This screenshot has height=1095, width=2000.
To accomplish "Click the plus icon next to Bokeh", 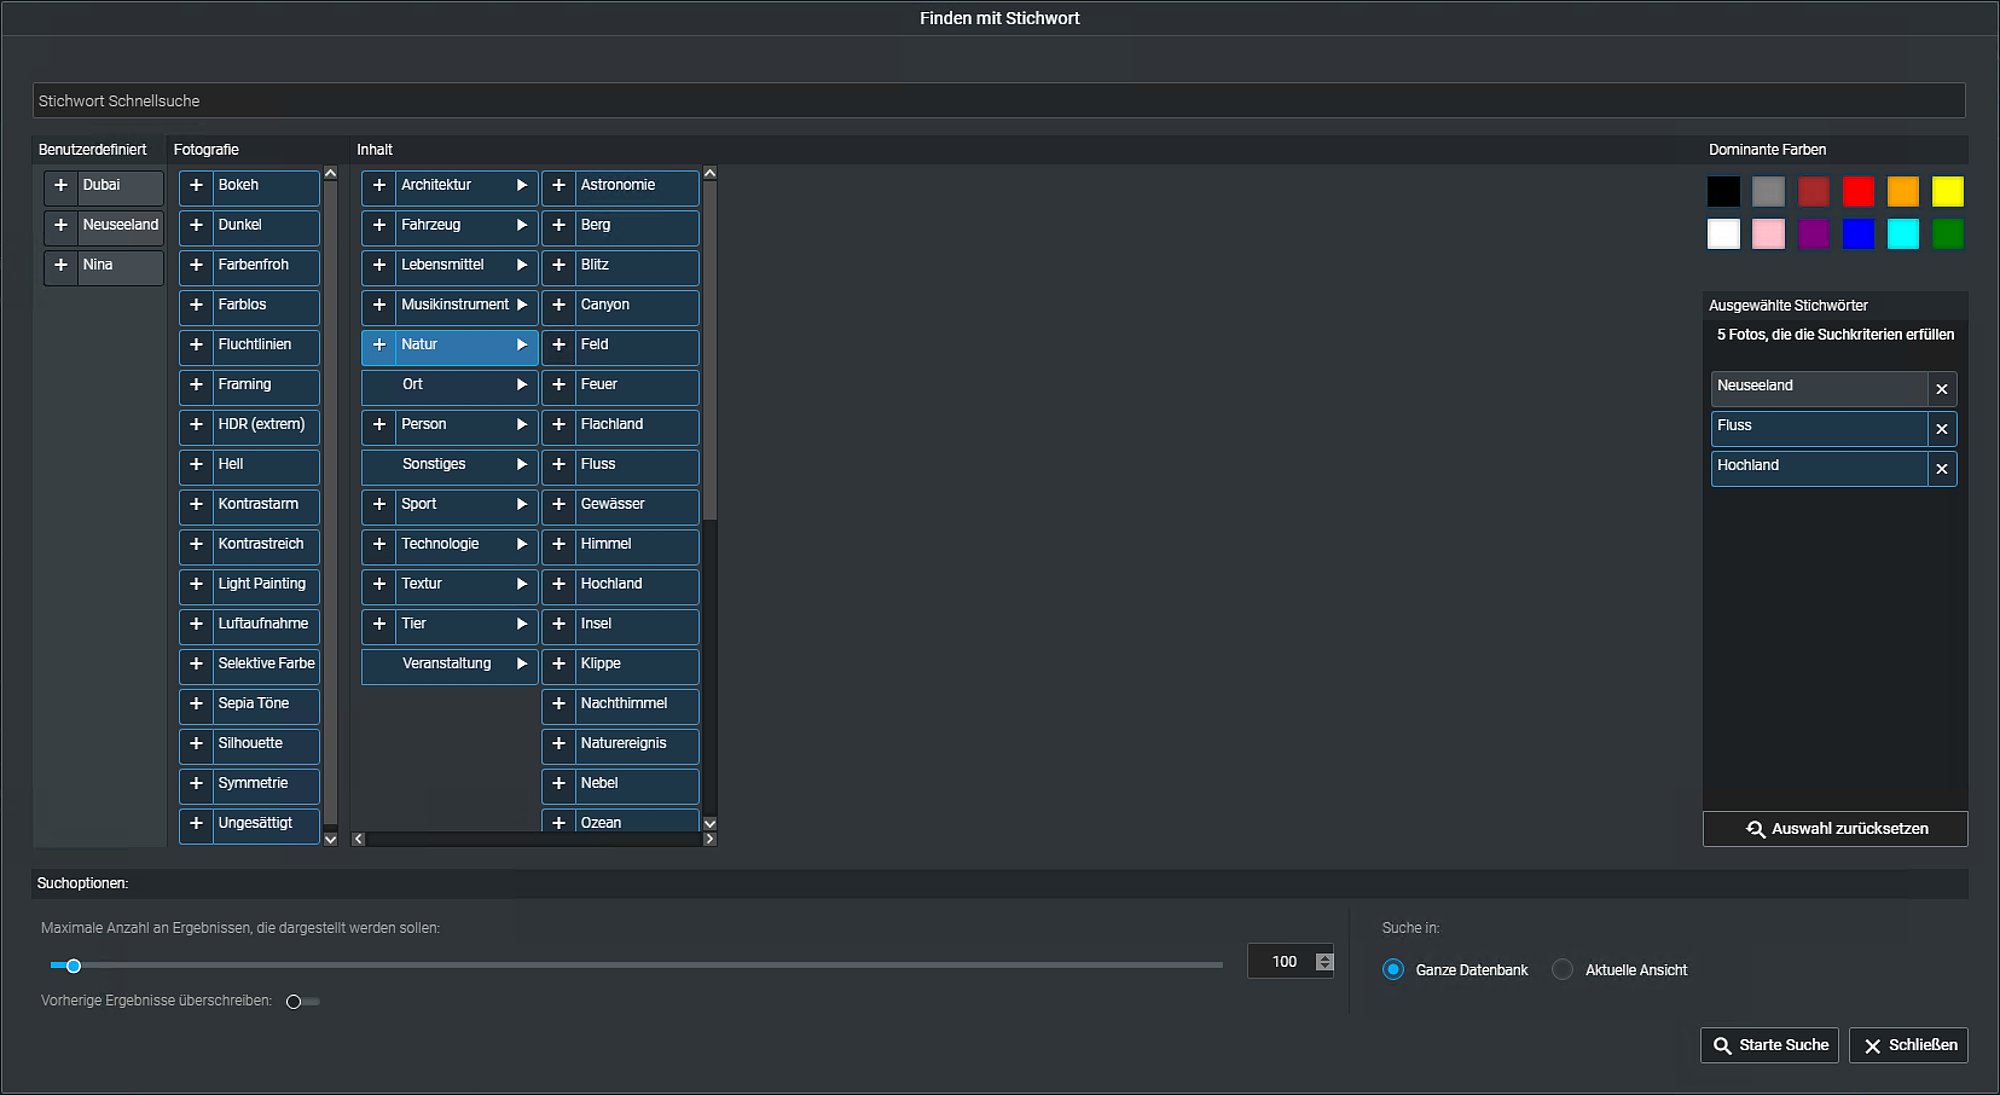I will (x=196, y=186).
